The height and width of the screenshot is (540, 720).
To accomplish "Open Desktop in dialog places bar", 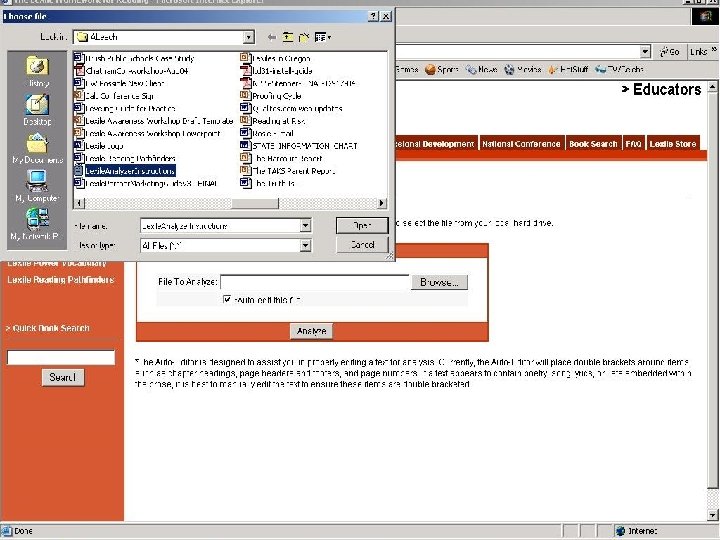I will pos(37,110).
